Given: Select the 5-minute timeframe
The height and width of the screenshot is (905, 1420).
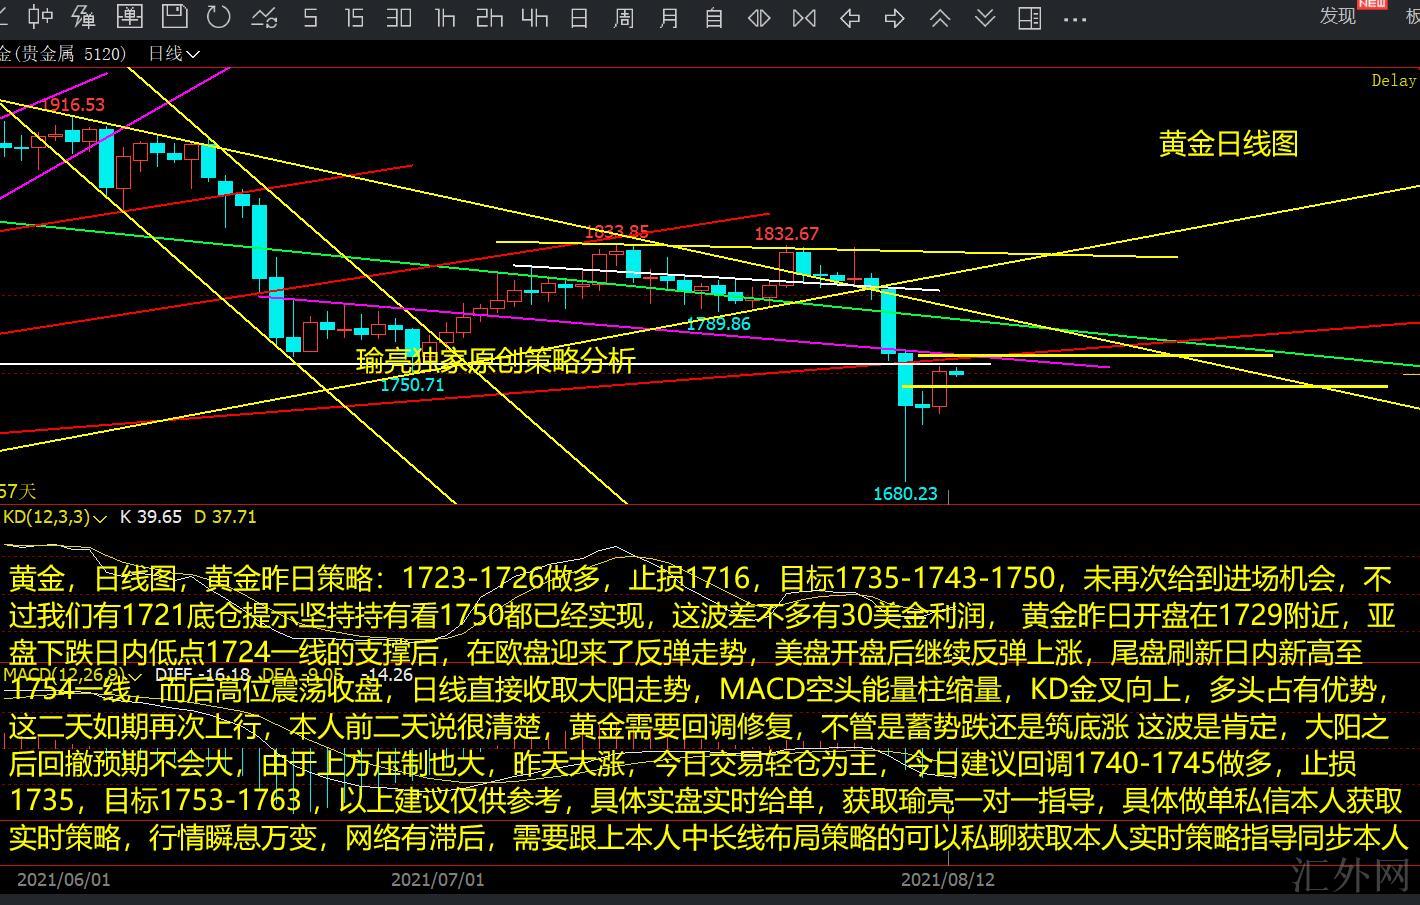Looking at the screenshot, I should click(310, 18).
